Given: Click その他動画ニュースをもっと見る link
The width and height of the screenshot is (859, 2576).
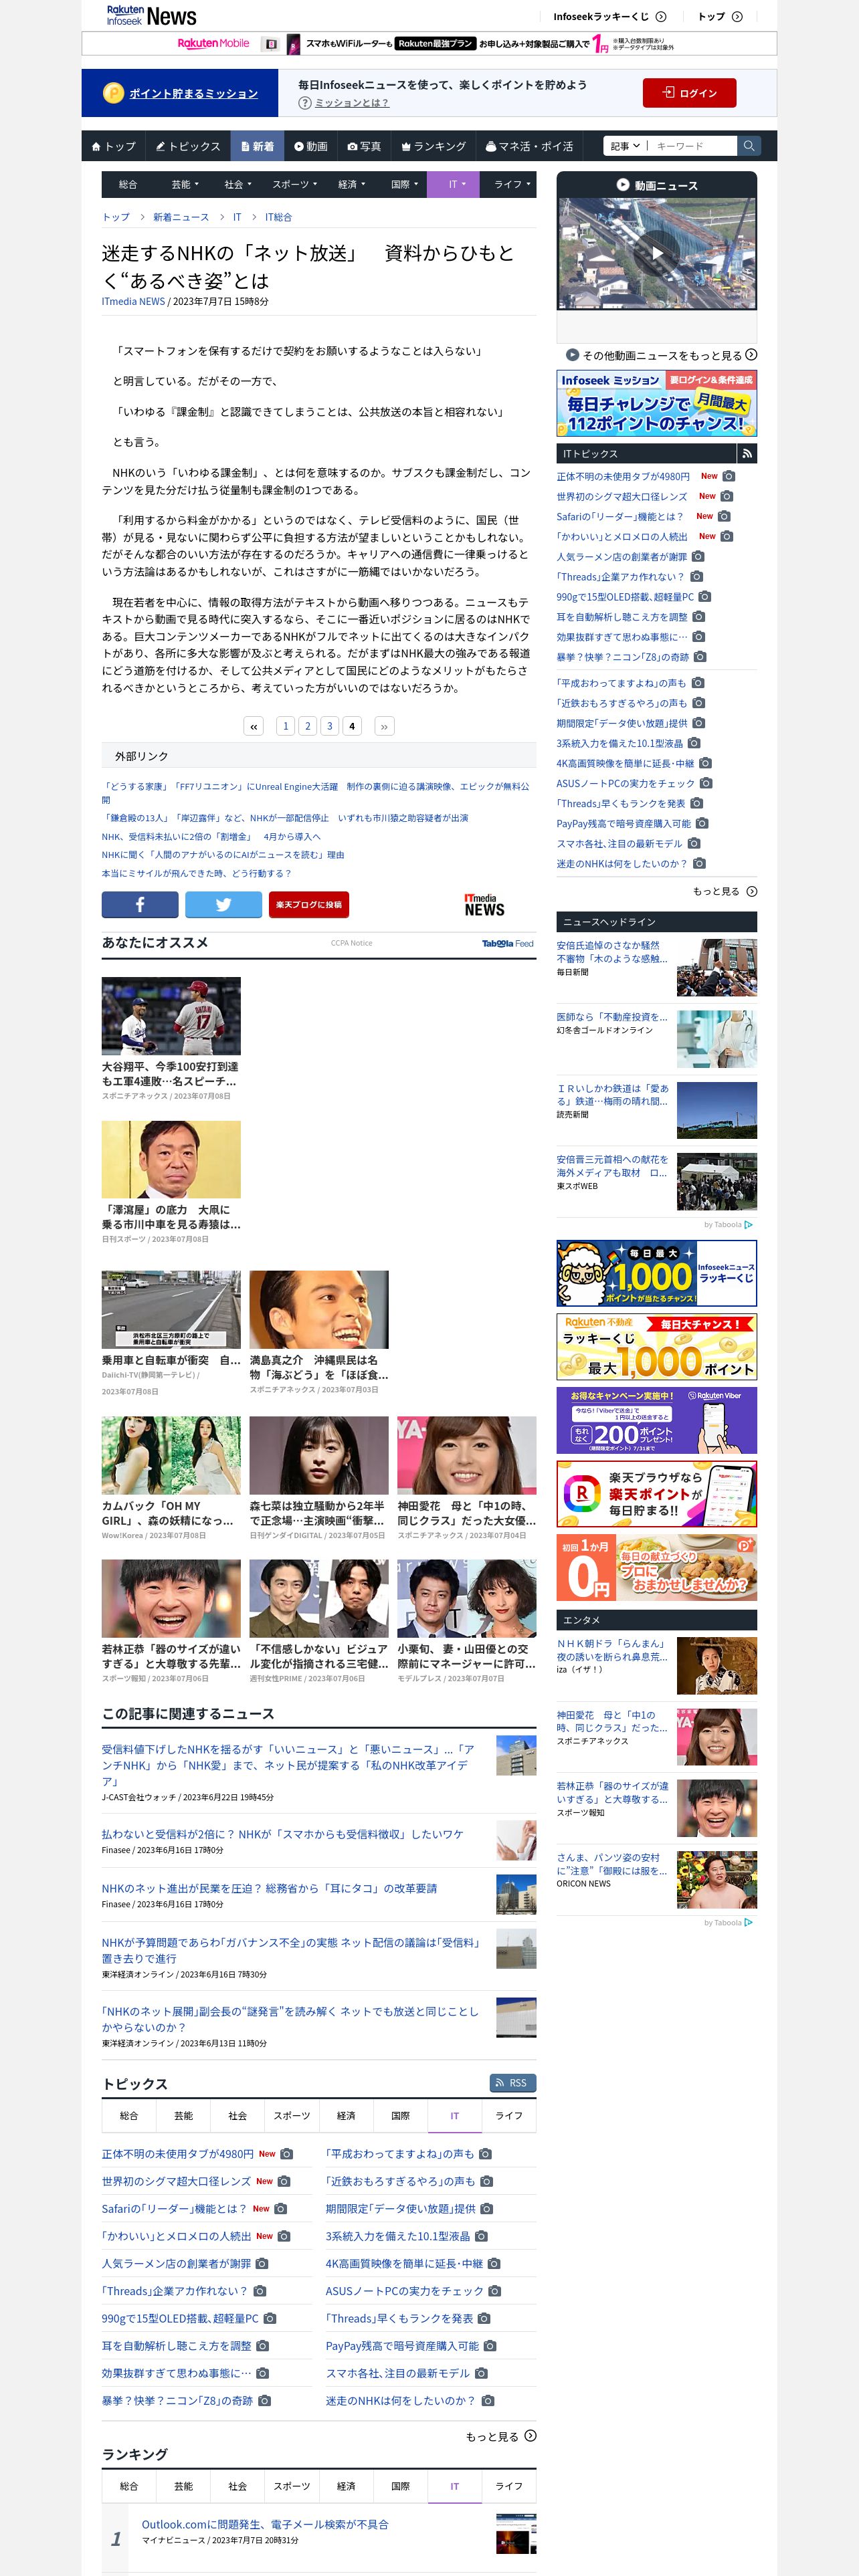Looking at the screenshot, I should tap(661, 355).
